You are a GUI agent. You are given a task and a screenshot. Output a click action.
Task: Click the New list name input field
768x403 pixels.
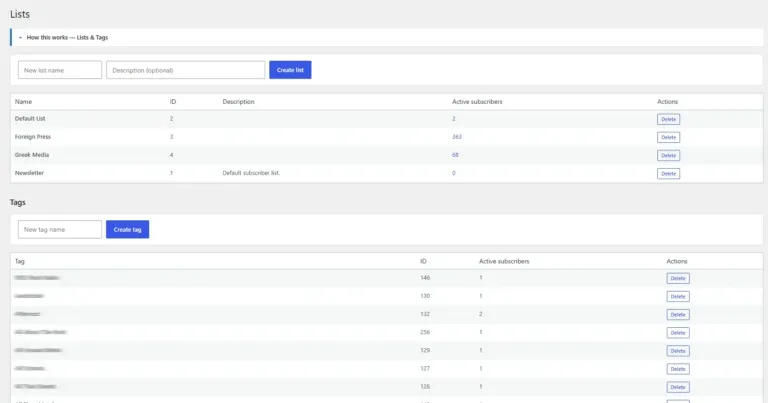(x=60, y=70)
